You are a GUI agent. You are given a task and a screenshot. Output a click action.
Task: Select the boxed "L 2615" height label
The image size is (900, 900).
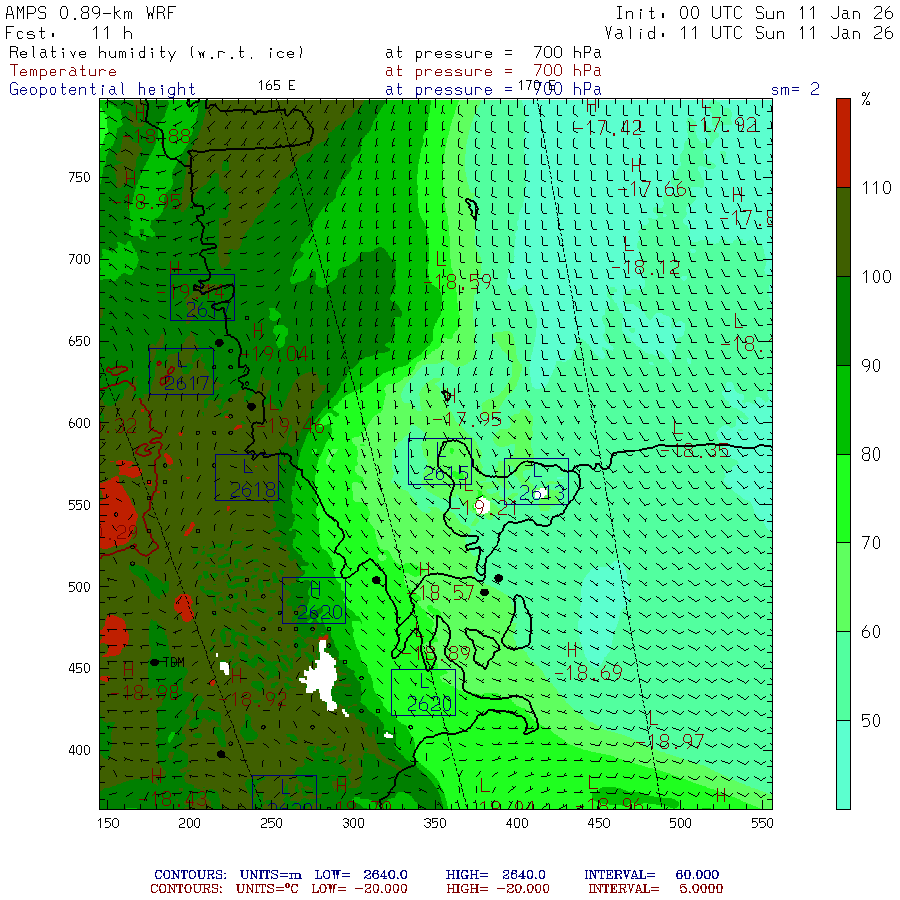coord(440,461)
